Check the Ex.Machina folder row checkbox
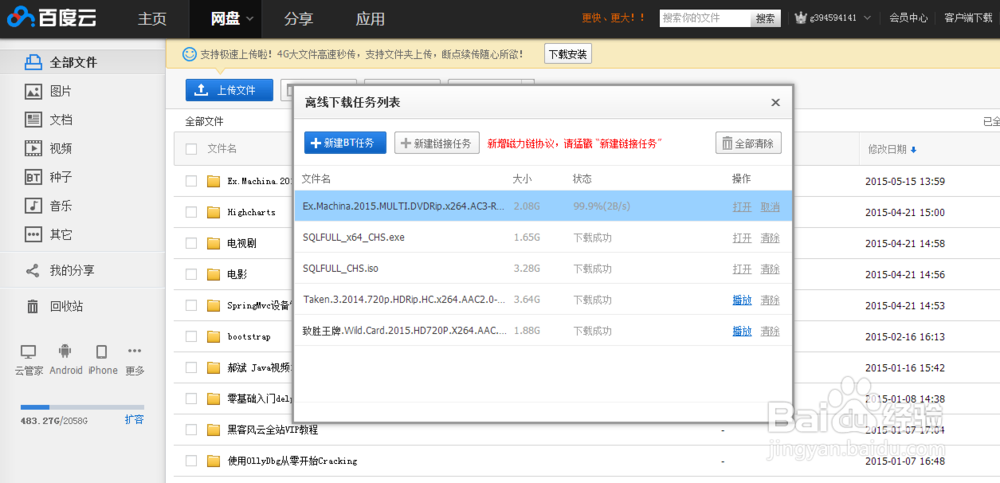This screenshot has width=1000, height=483. pyautogui.click(x=191, y=181)
